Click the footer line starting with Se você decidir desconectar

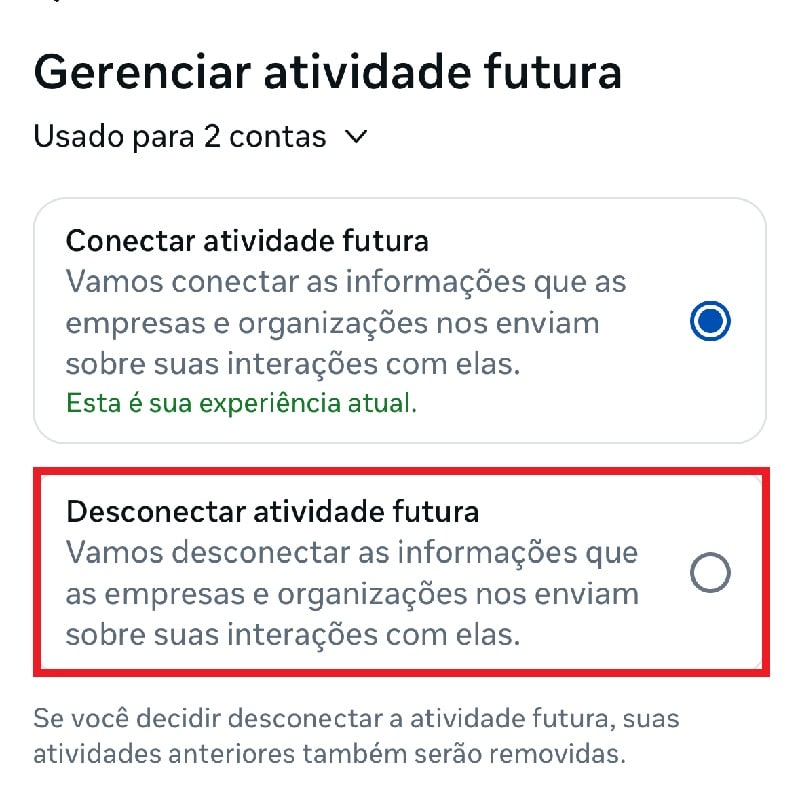[x=349, y=718]
